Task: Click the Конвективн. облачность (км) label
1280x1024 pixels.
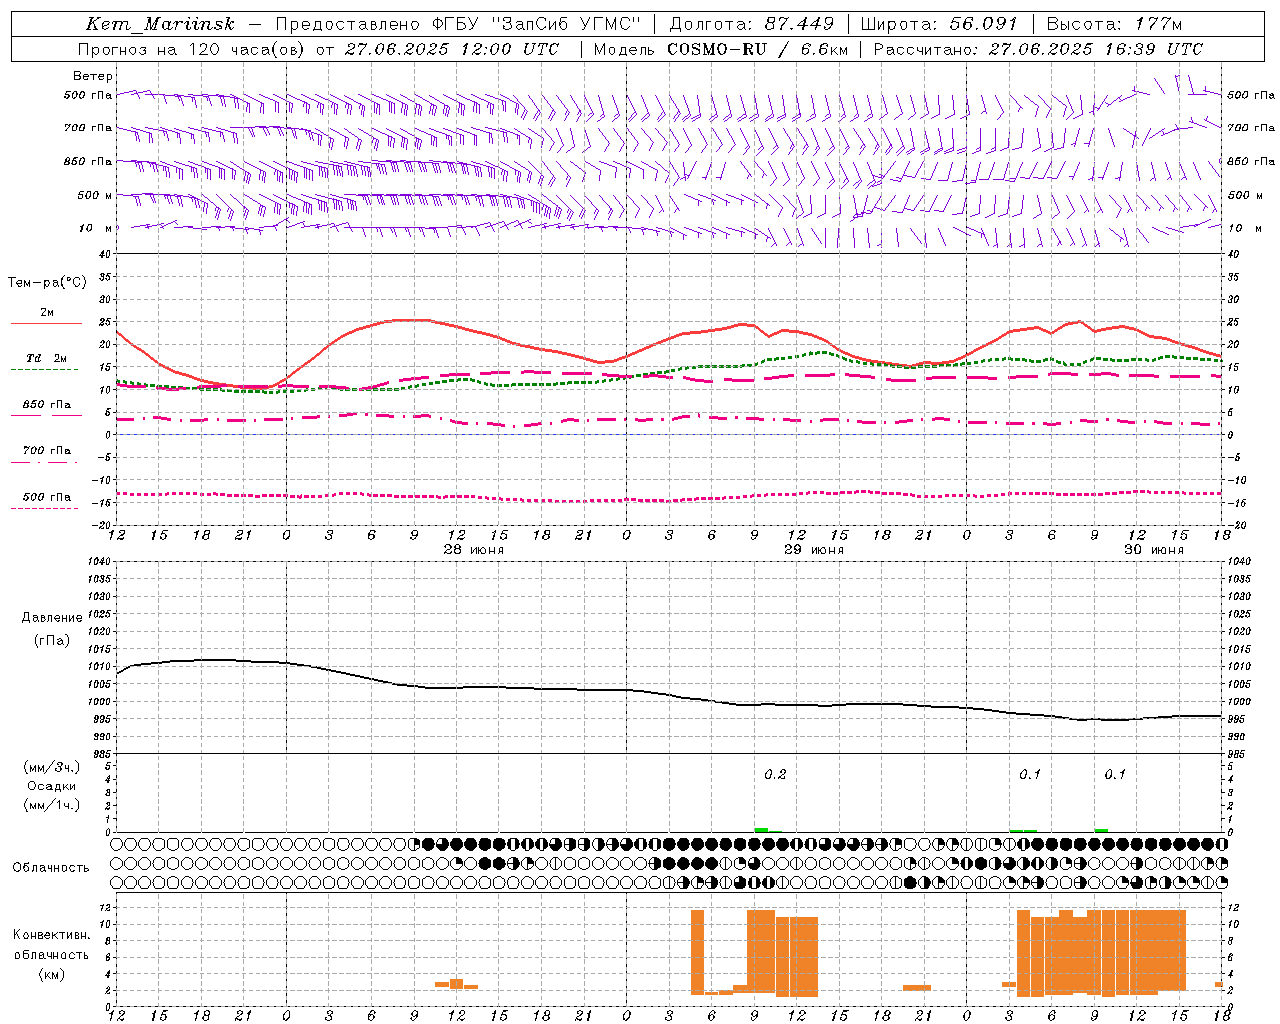Action: [x=51, y=954]
